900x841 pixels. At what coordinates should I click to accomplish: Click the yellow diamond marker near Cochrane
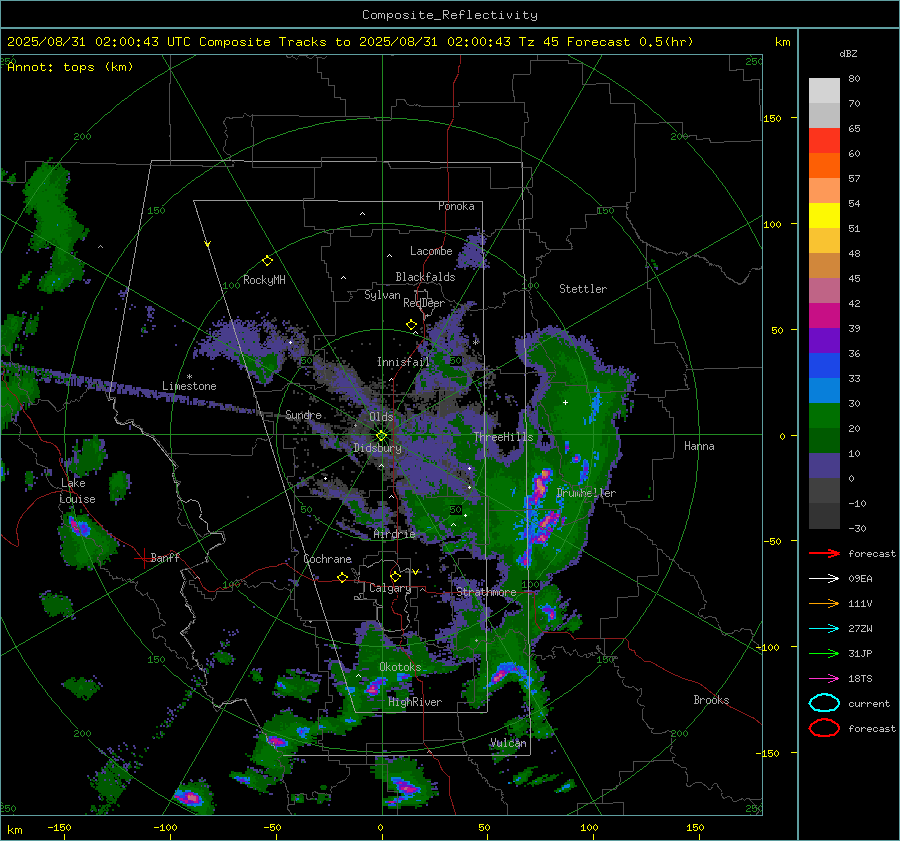point(342,577)
